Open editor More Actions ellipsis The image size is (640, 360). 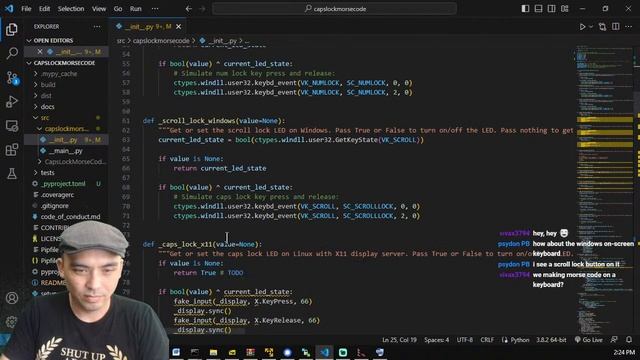coord(629,27)
